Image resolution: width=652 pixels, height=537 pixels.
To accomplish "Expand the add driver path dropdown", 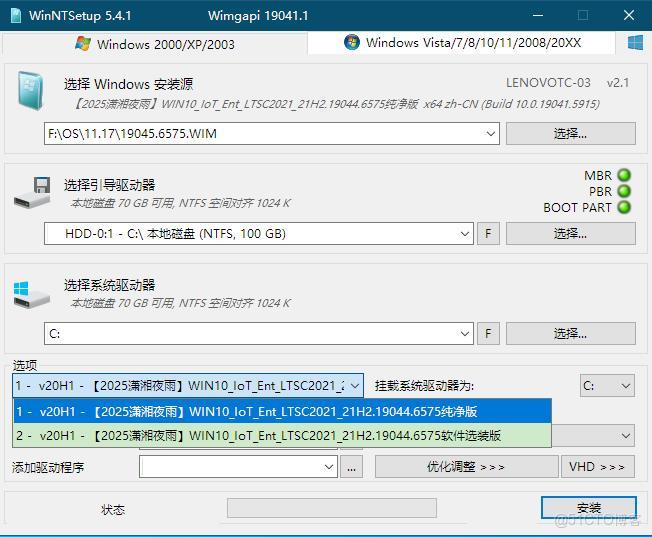I will point(328,467).
